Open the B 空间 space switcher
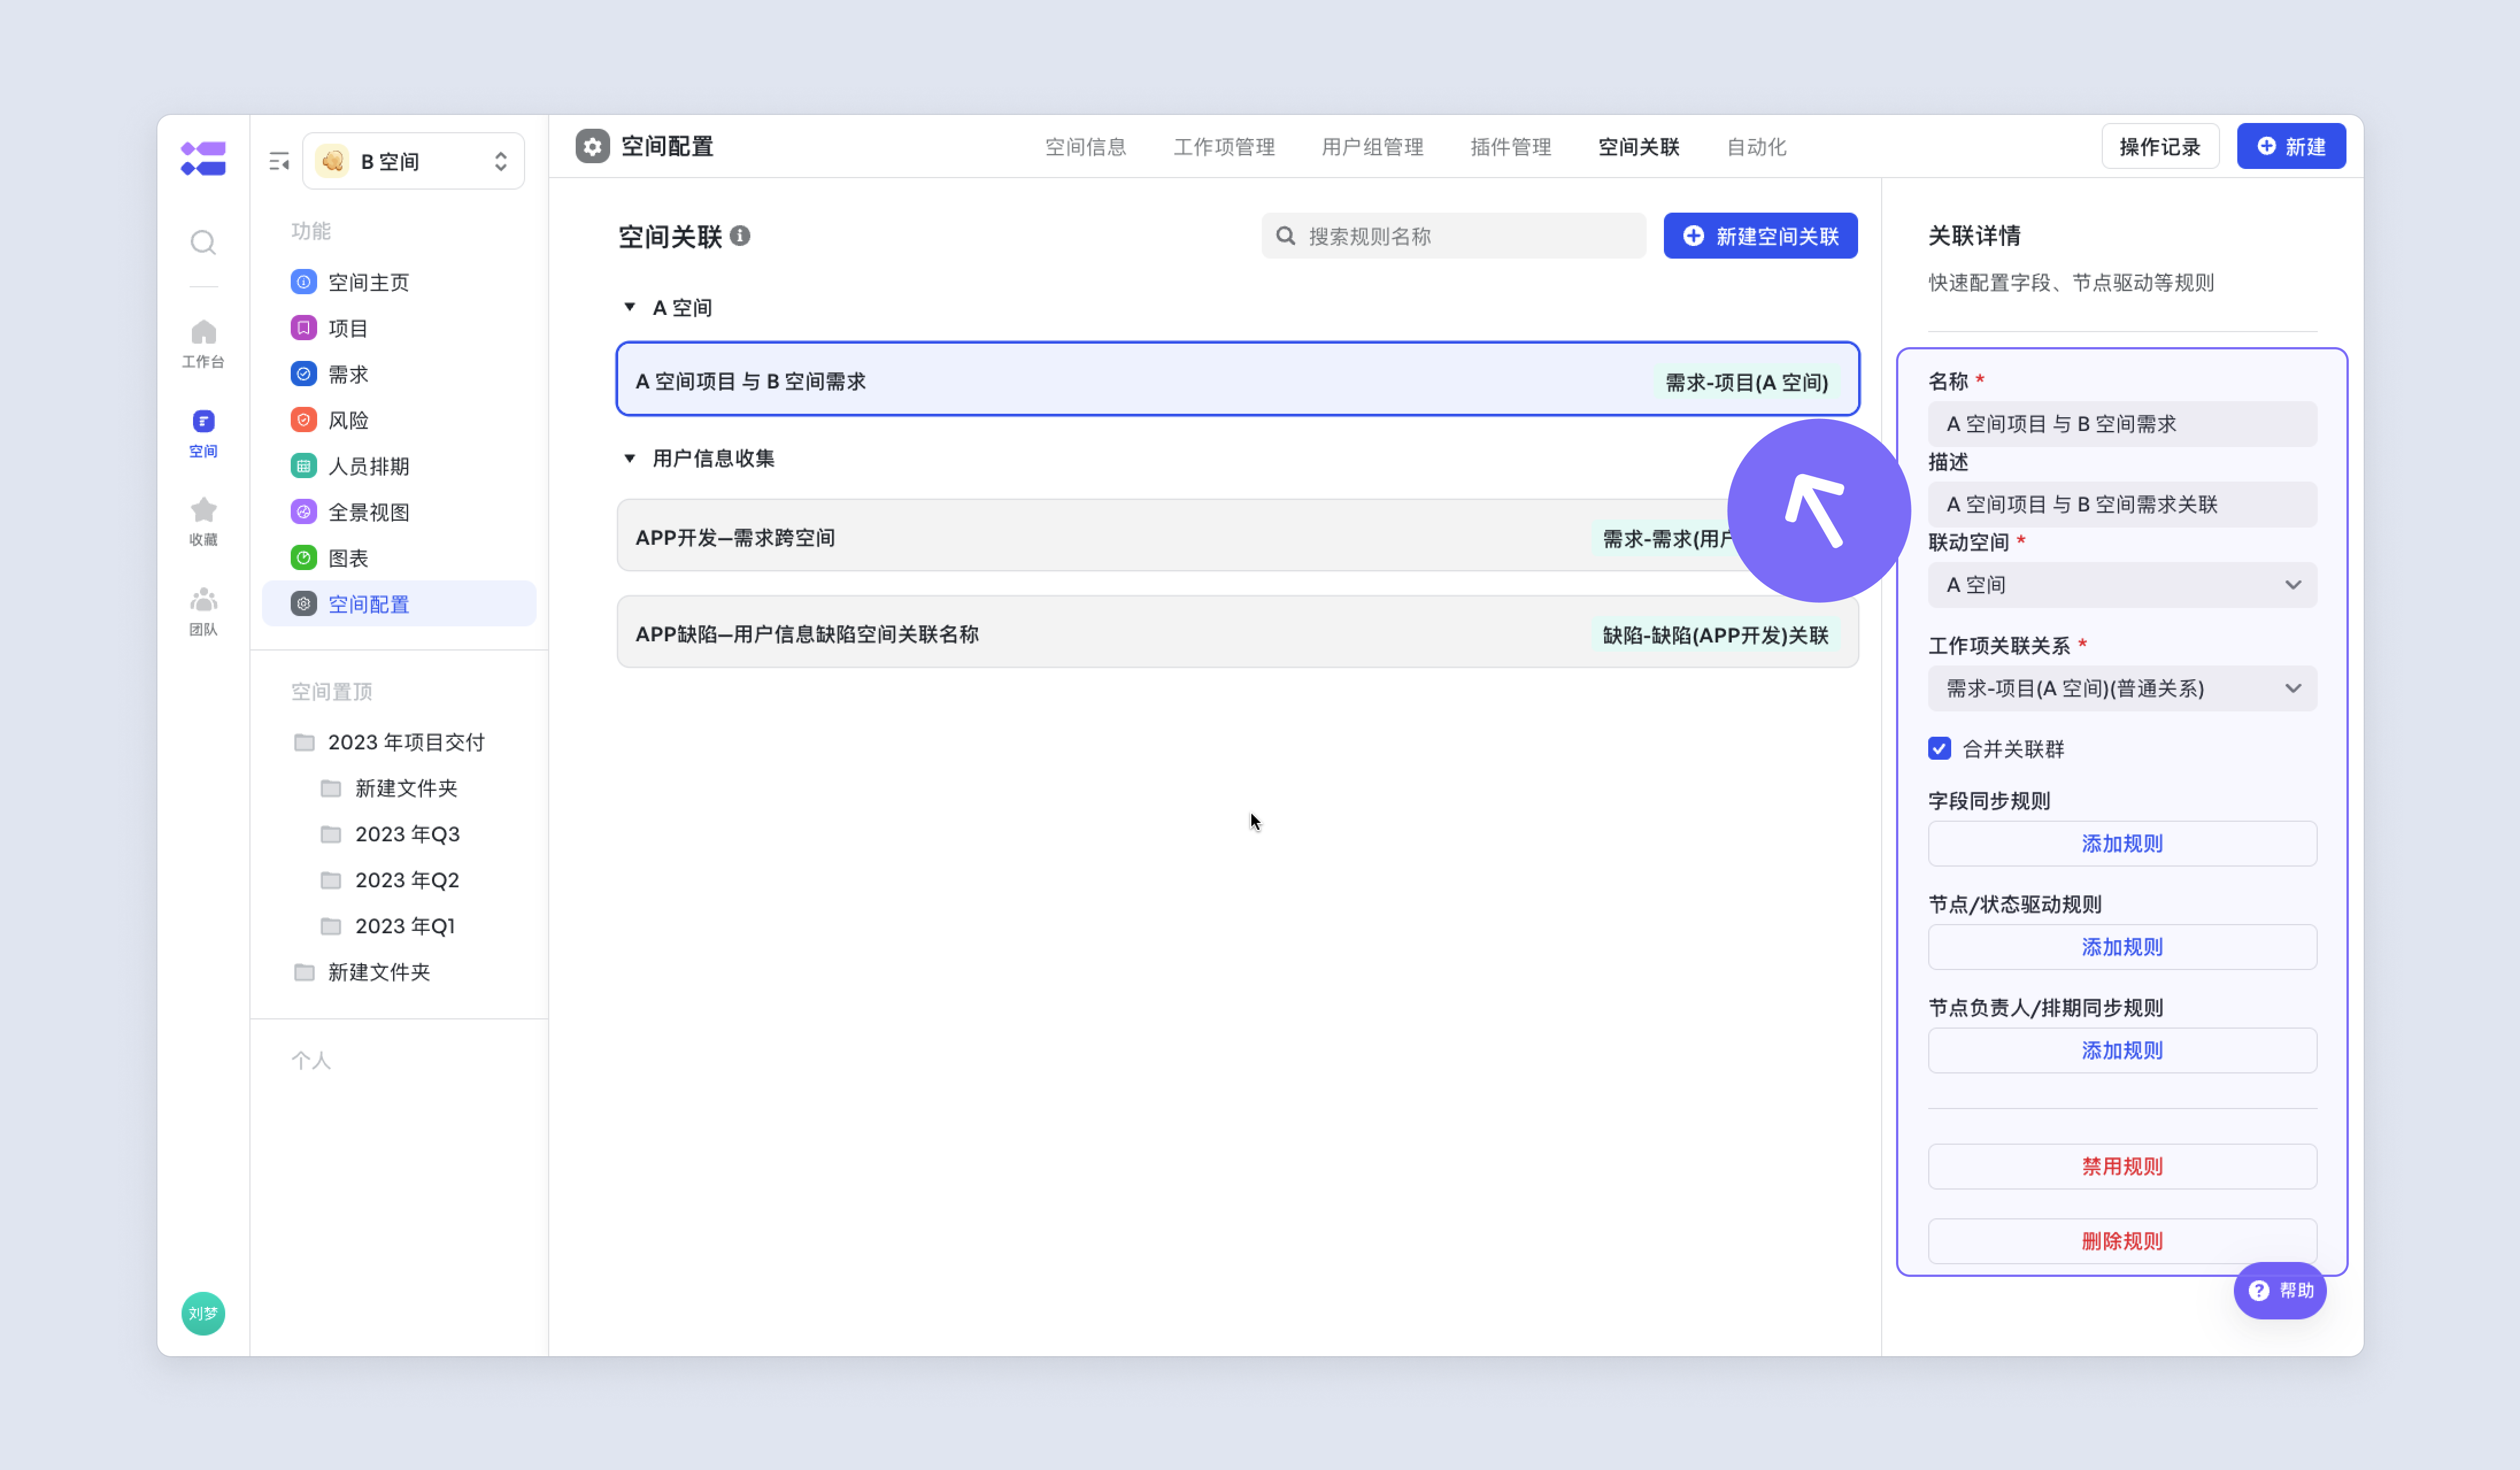Image resolution: width=2520 pixels, height=1470 pixels. [x=413, y=161]
